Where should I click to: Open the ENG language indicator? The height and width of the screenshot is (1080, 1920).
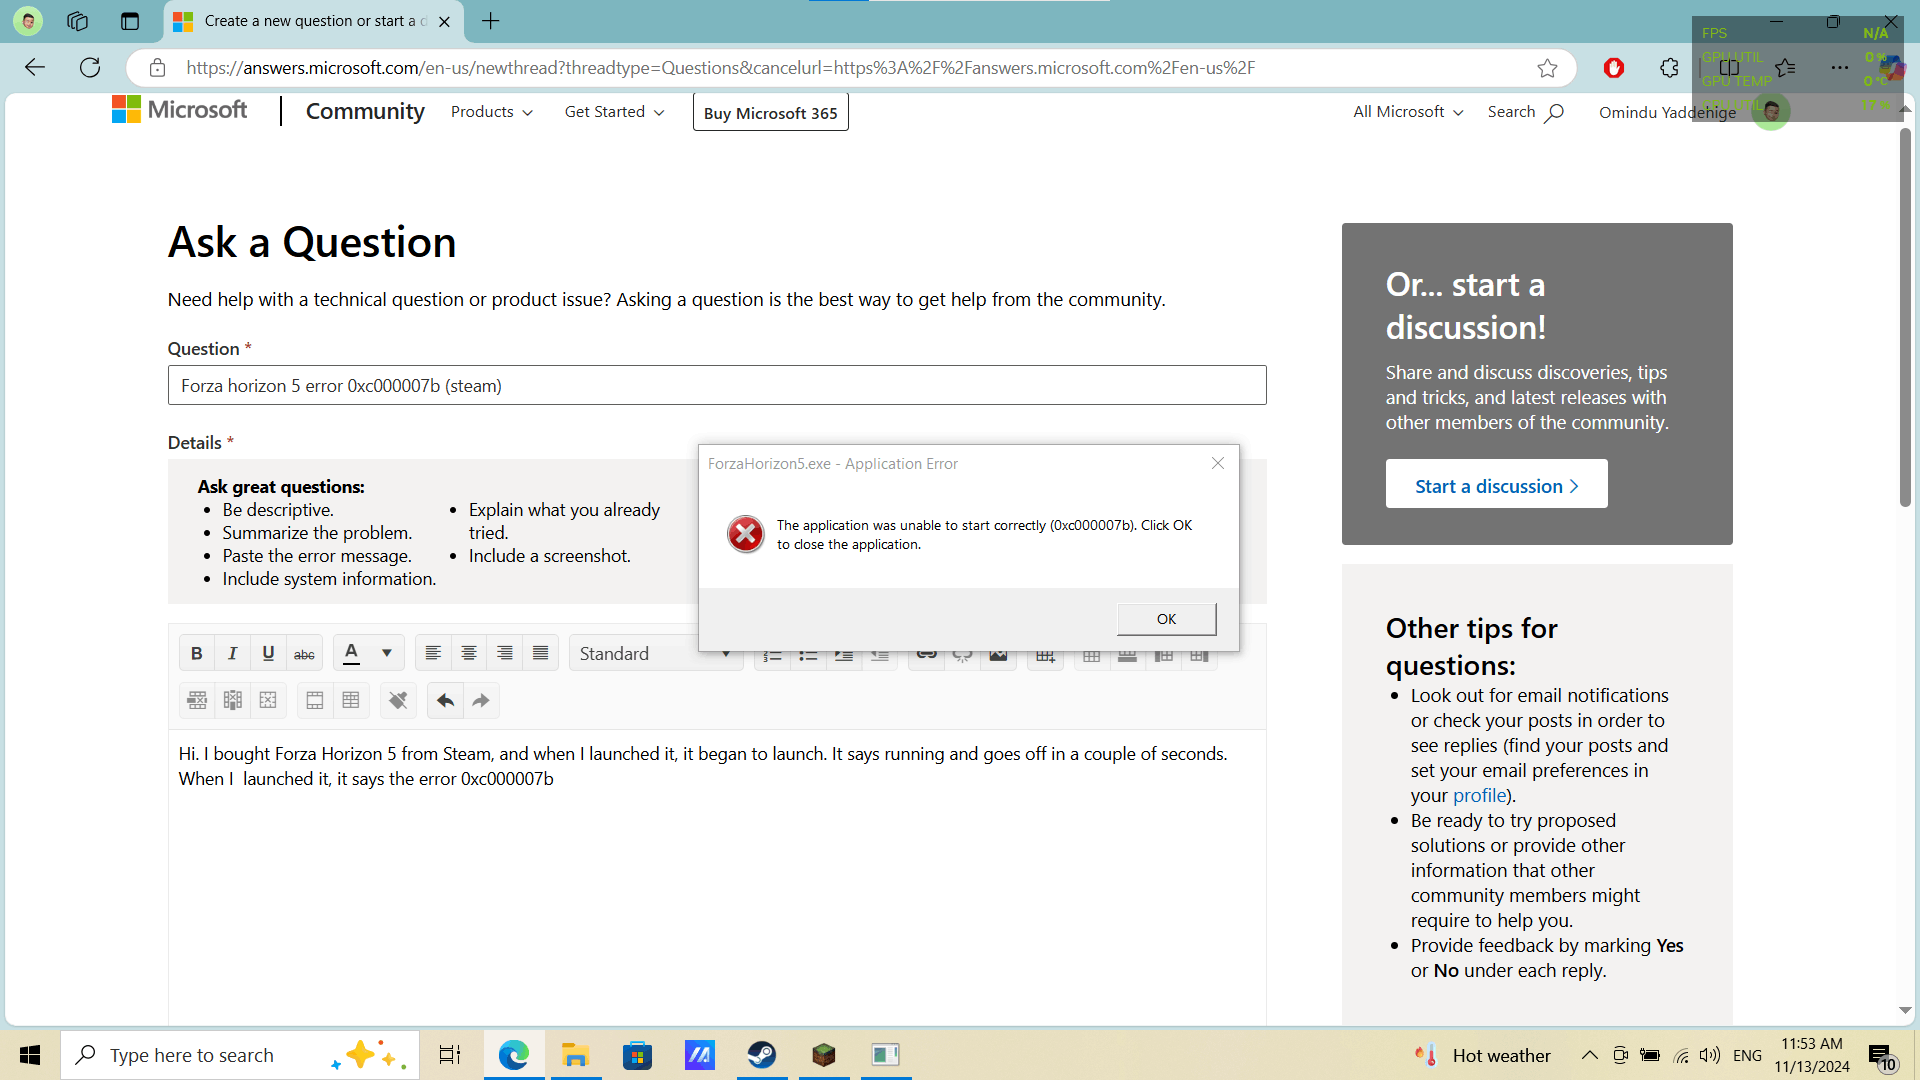(x=1747, y=1055)
